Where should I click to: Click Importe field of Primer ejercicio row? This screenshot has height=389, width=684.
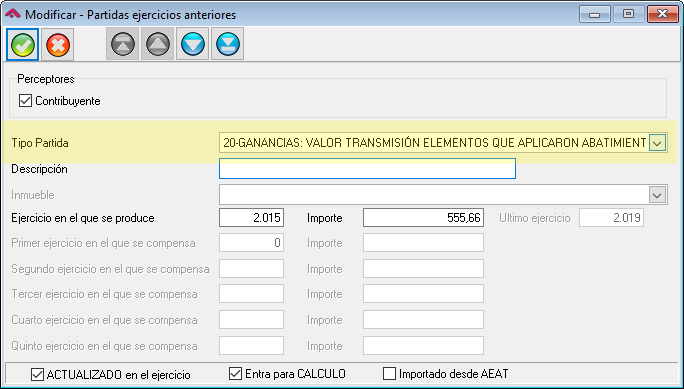(423, 243)
